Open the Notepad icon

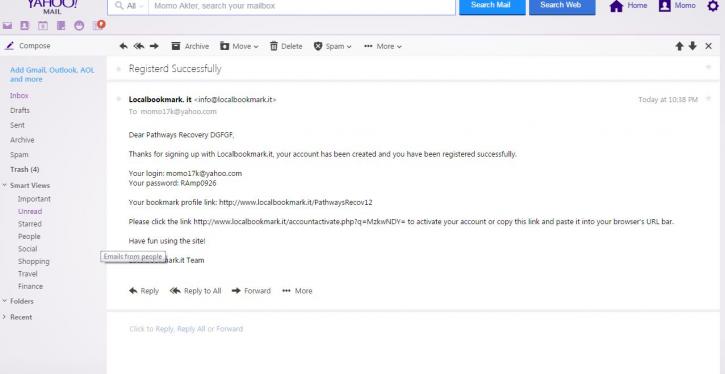[x=61, y=26]
